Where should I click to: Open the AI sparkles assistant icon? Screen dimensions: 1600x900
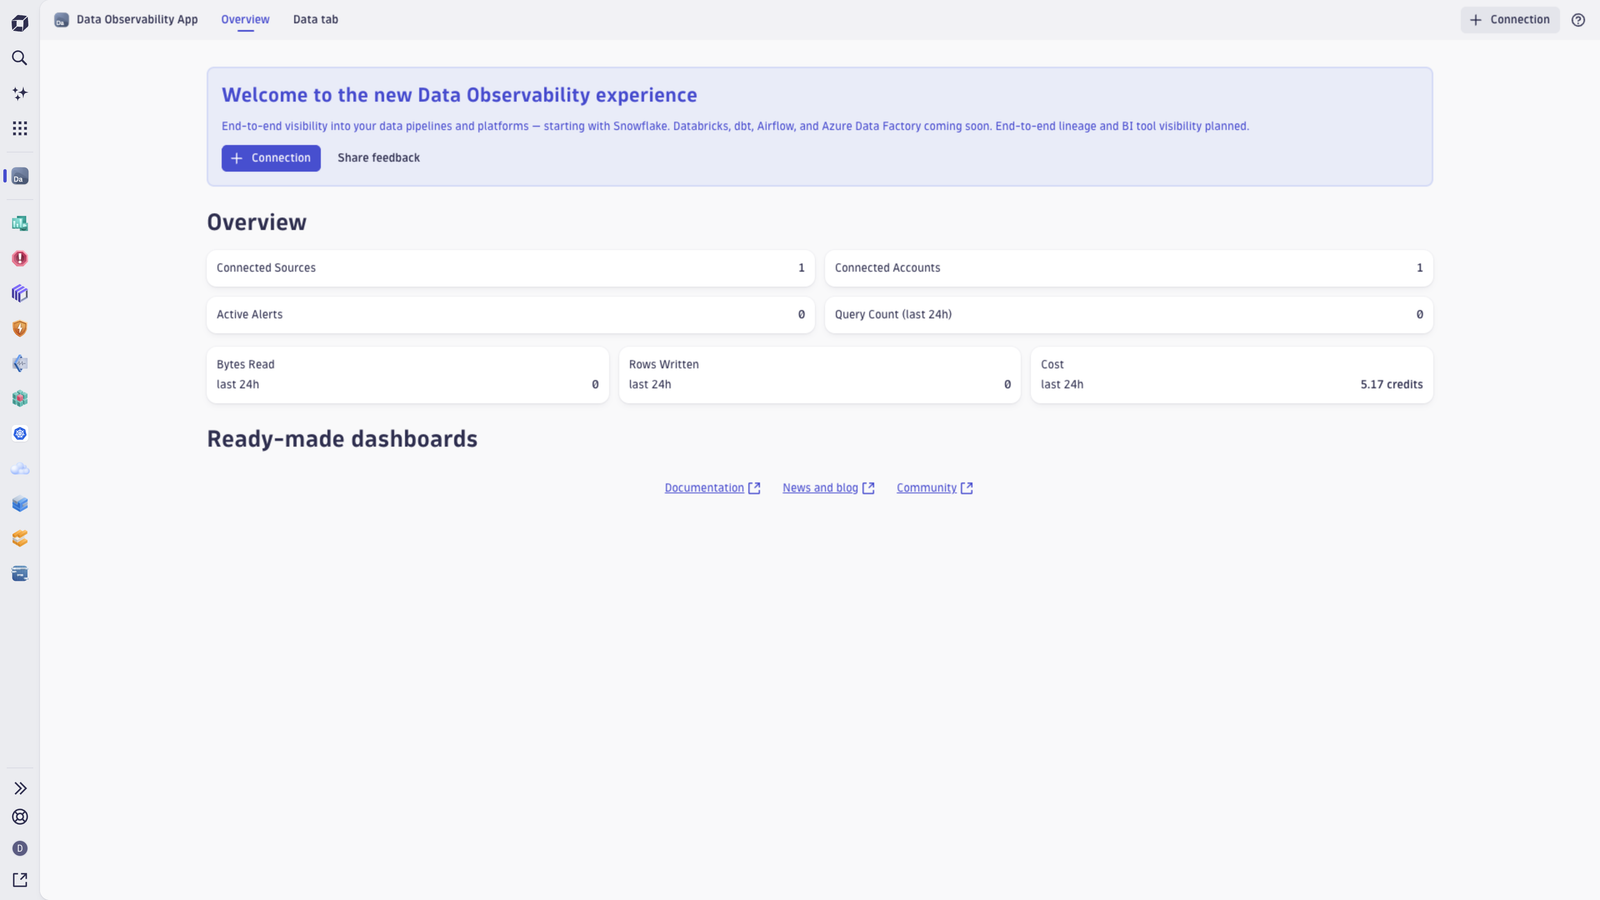coord(19,93)
